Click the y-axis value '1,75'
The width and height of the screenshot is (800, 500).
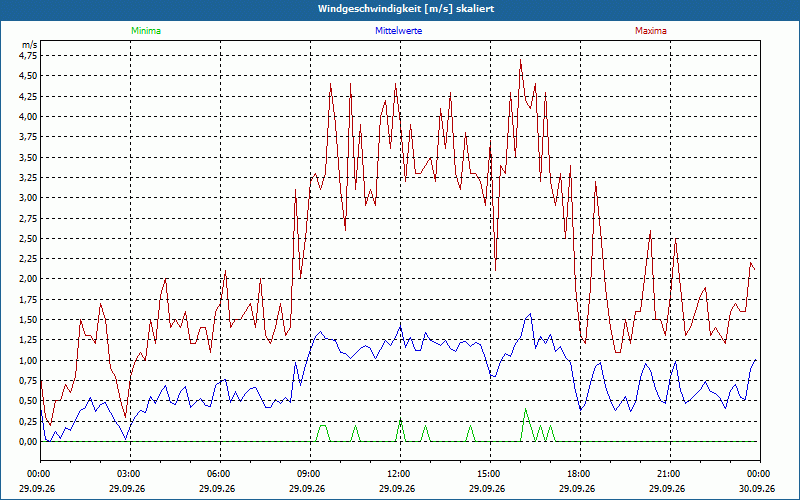coord(29,299)
